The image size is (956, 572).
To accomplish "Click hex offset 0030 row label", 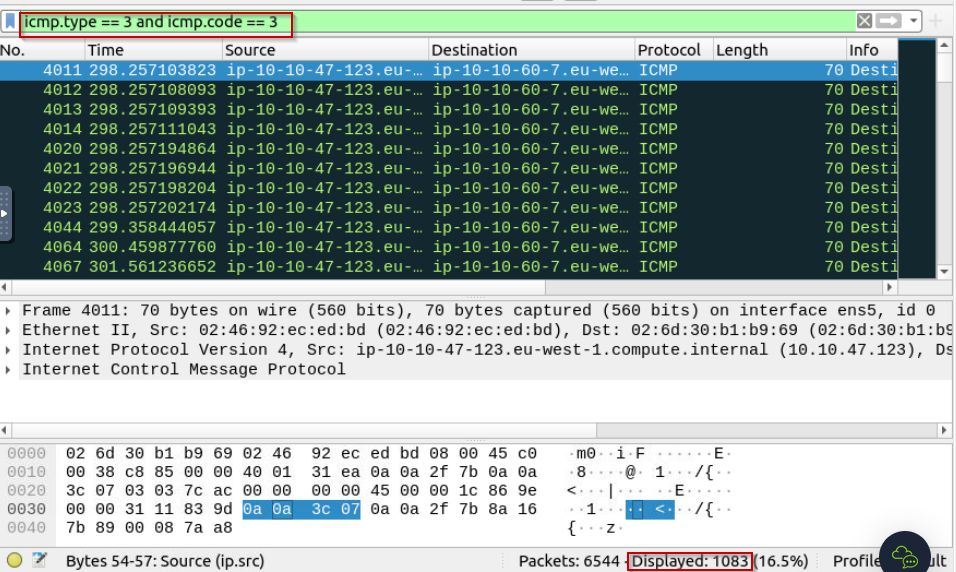I will coord(26,509).
